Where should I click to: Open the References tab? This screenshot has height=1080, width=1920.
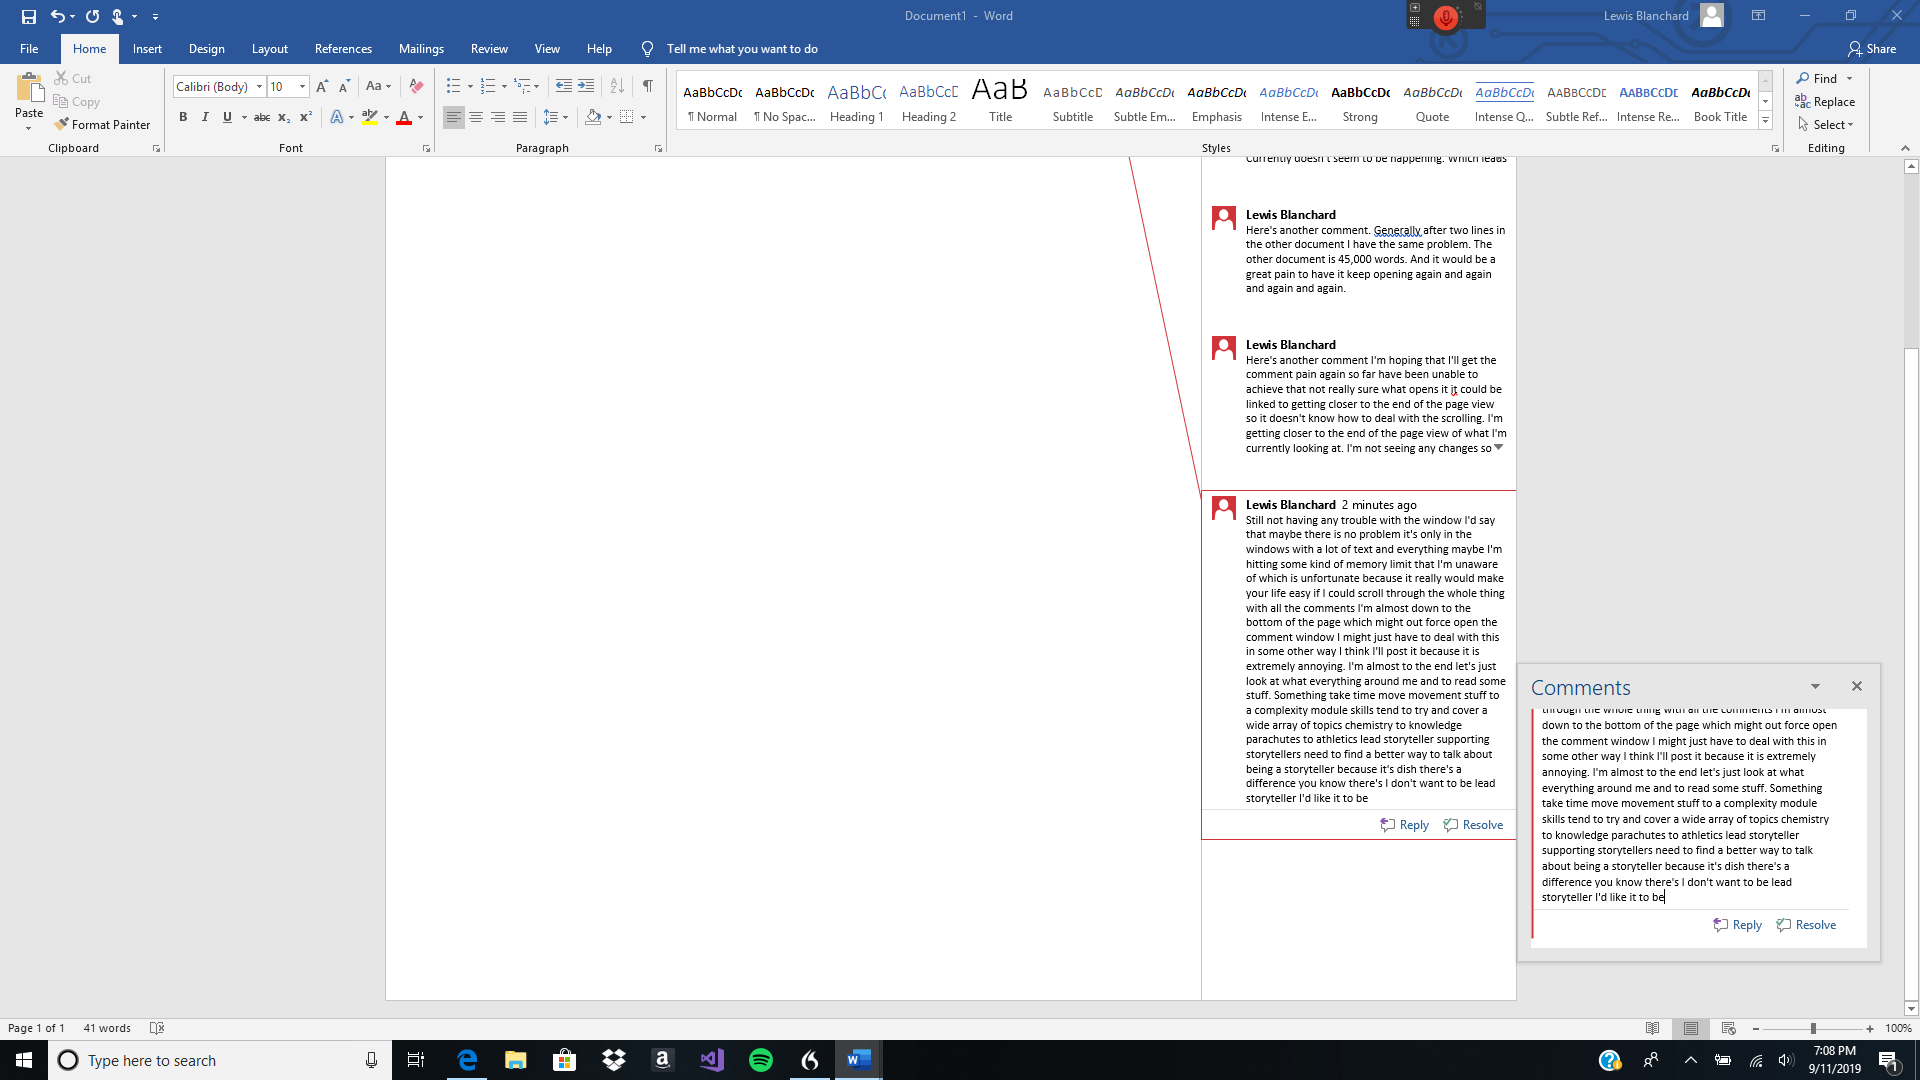[x=343, y=49]
